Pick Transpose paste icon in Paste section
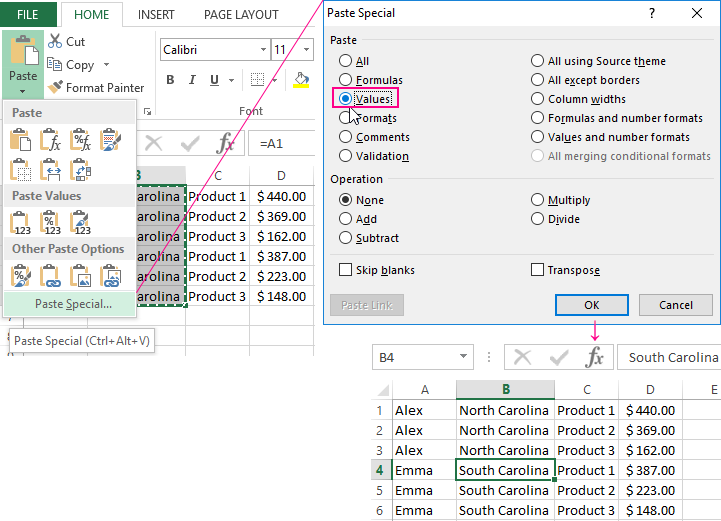 tap(82, 170)
